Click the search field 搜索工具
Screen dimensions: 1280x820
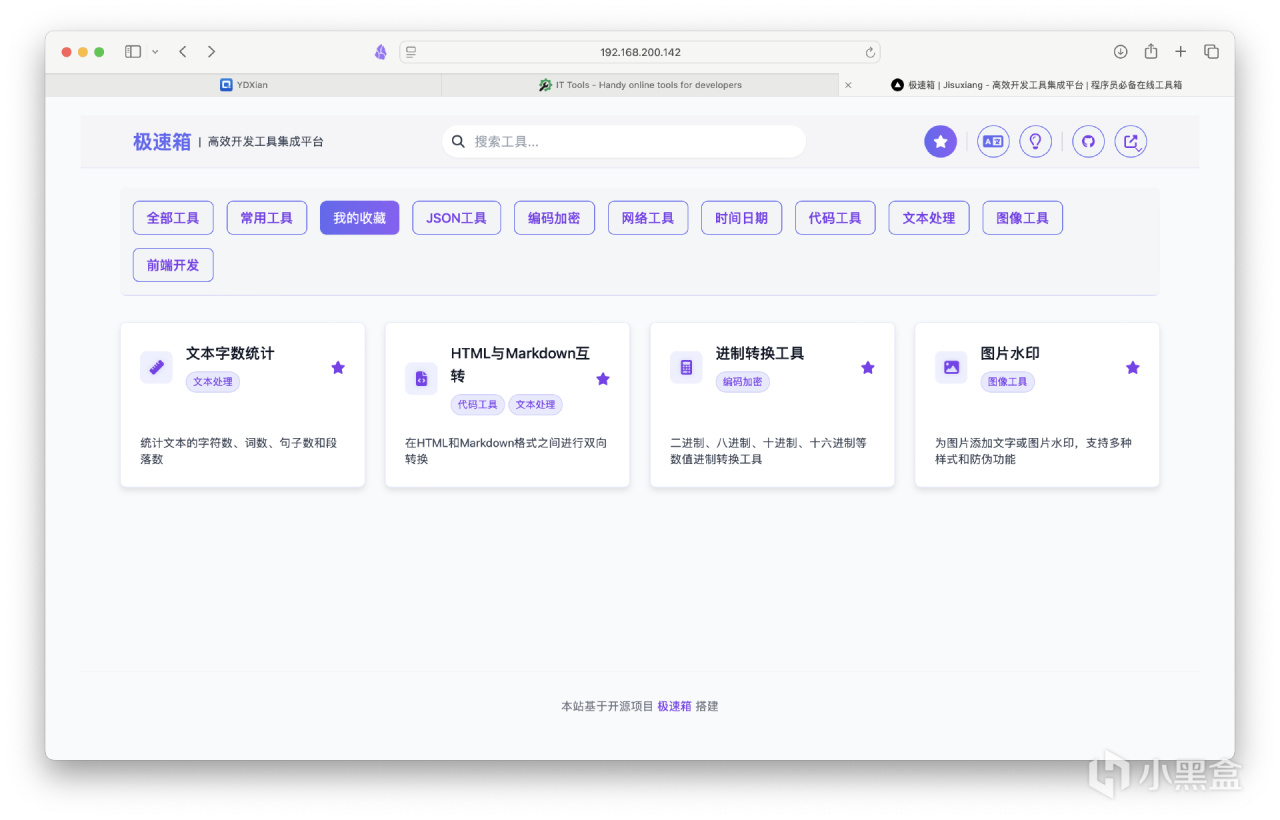pos(624,142)
